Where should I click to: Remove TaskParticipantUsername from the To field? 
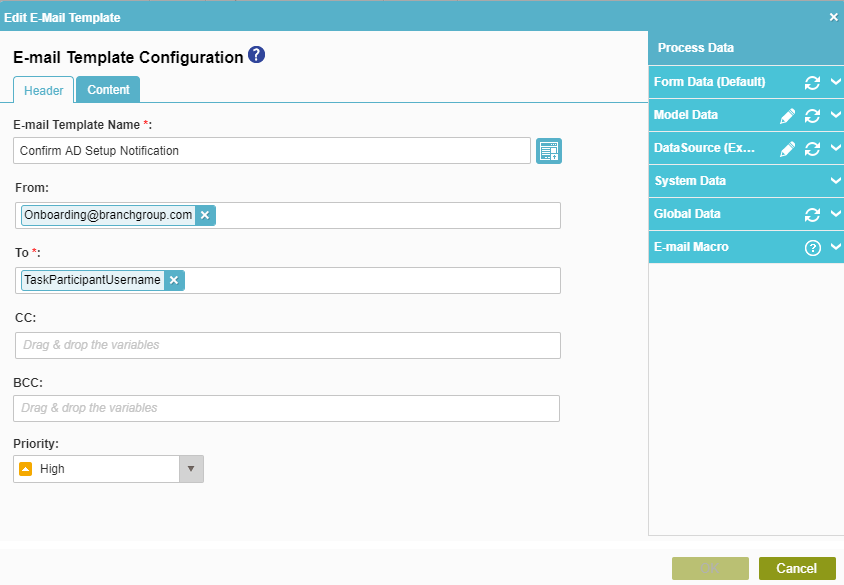pyautogui.click(x=174, y=280)
